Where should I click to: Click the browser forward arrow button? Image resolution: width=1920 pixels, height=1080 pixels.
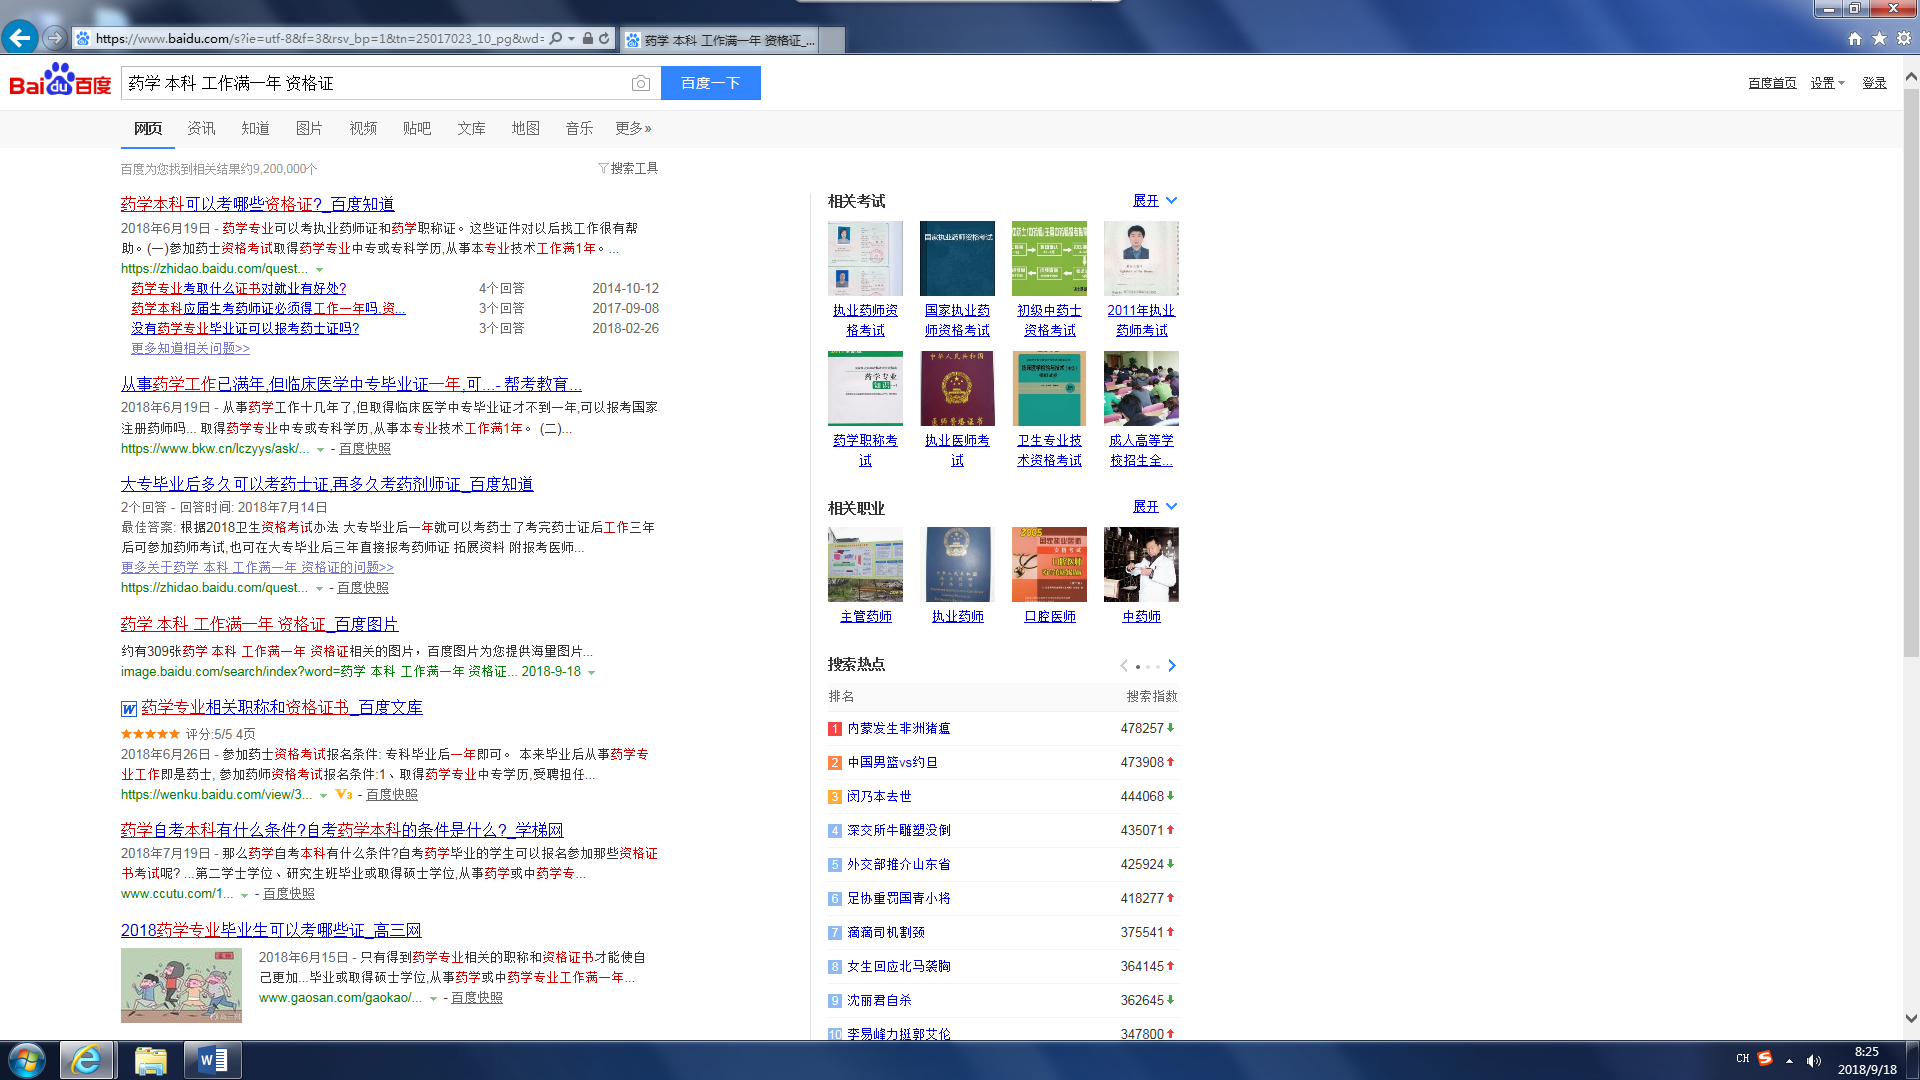55,38
